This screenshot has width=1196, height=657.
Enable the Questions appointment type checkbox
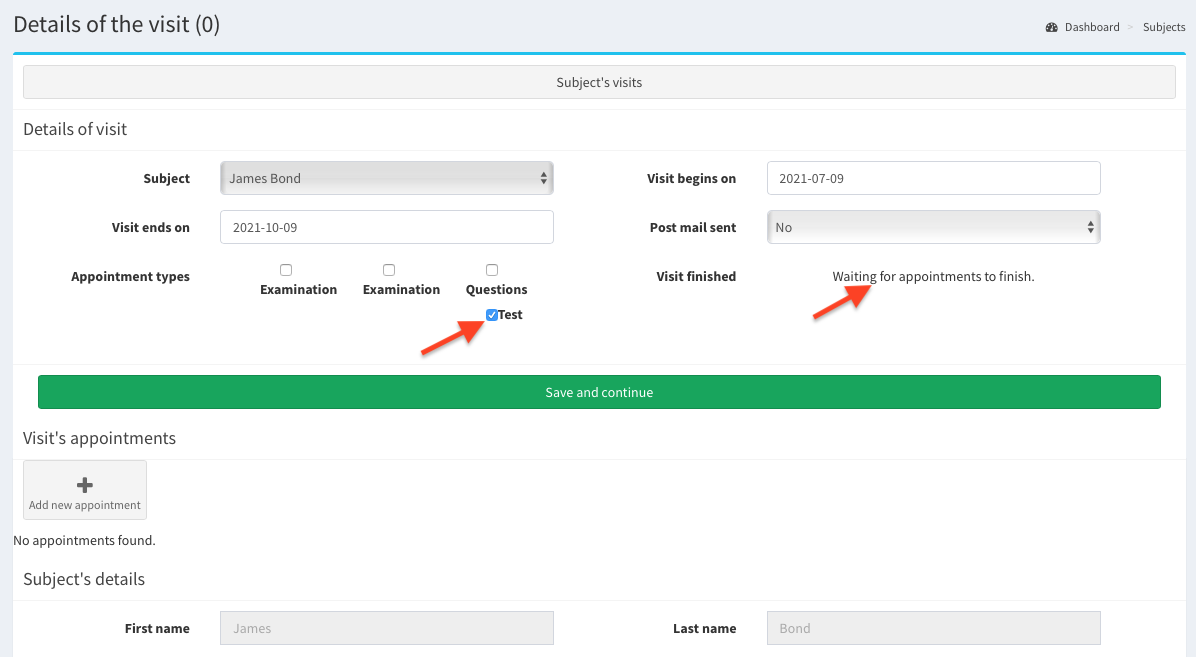[492, 270]
